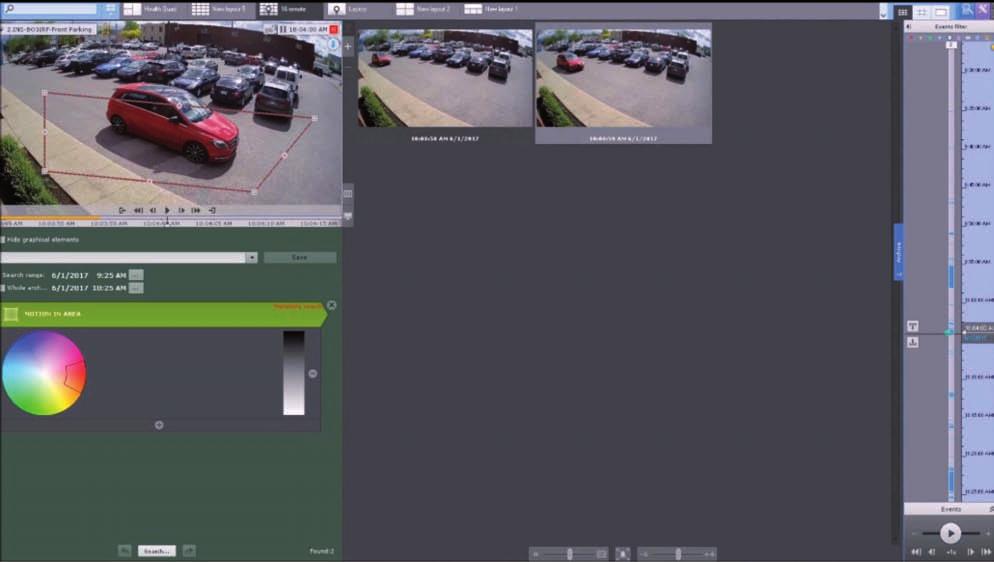
Task: Select the grid layouts mode icon
Action: [x=903, y=12]
